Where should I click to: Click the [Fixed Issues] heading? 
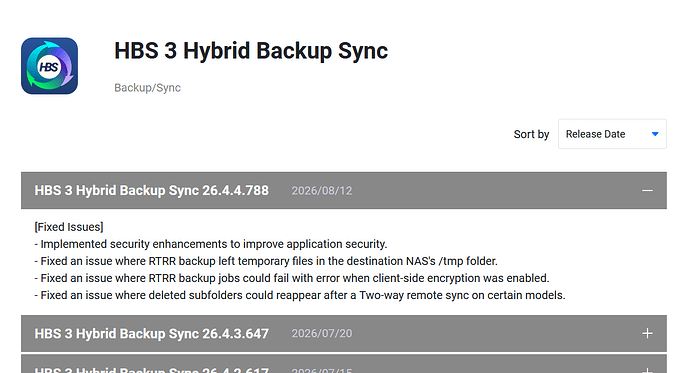[69, 227]
